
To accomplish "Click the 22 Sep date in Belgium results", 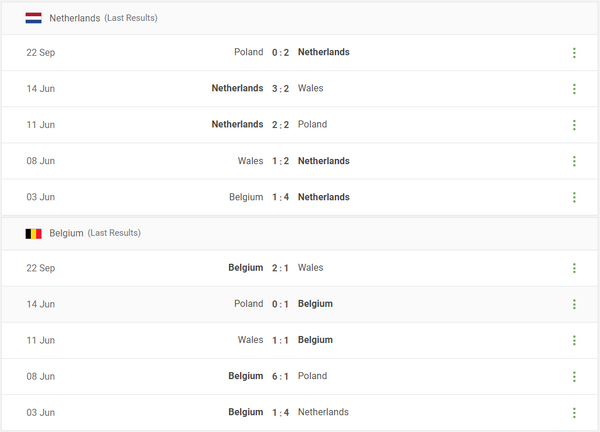I will pos(42,268).
